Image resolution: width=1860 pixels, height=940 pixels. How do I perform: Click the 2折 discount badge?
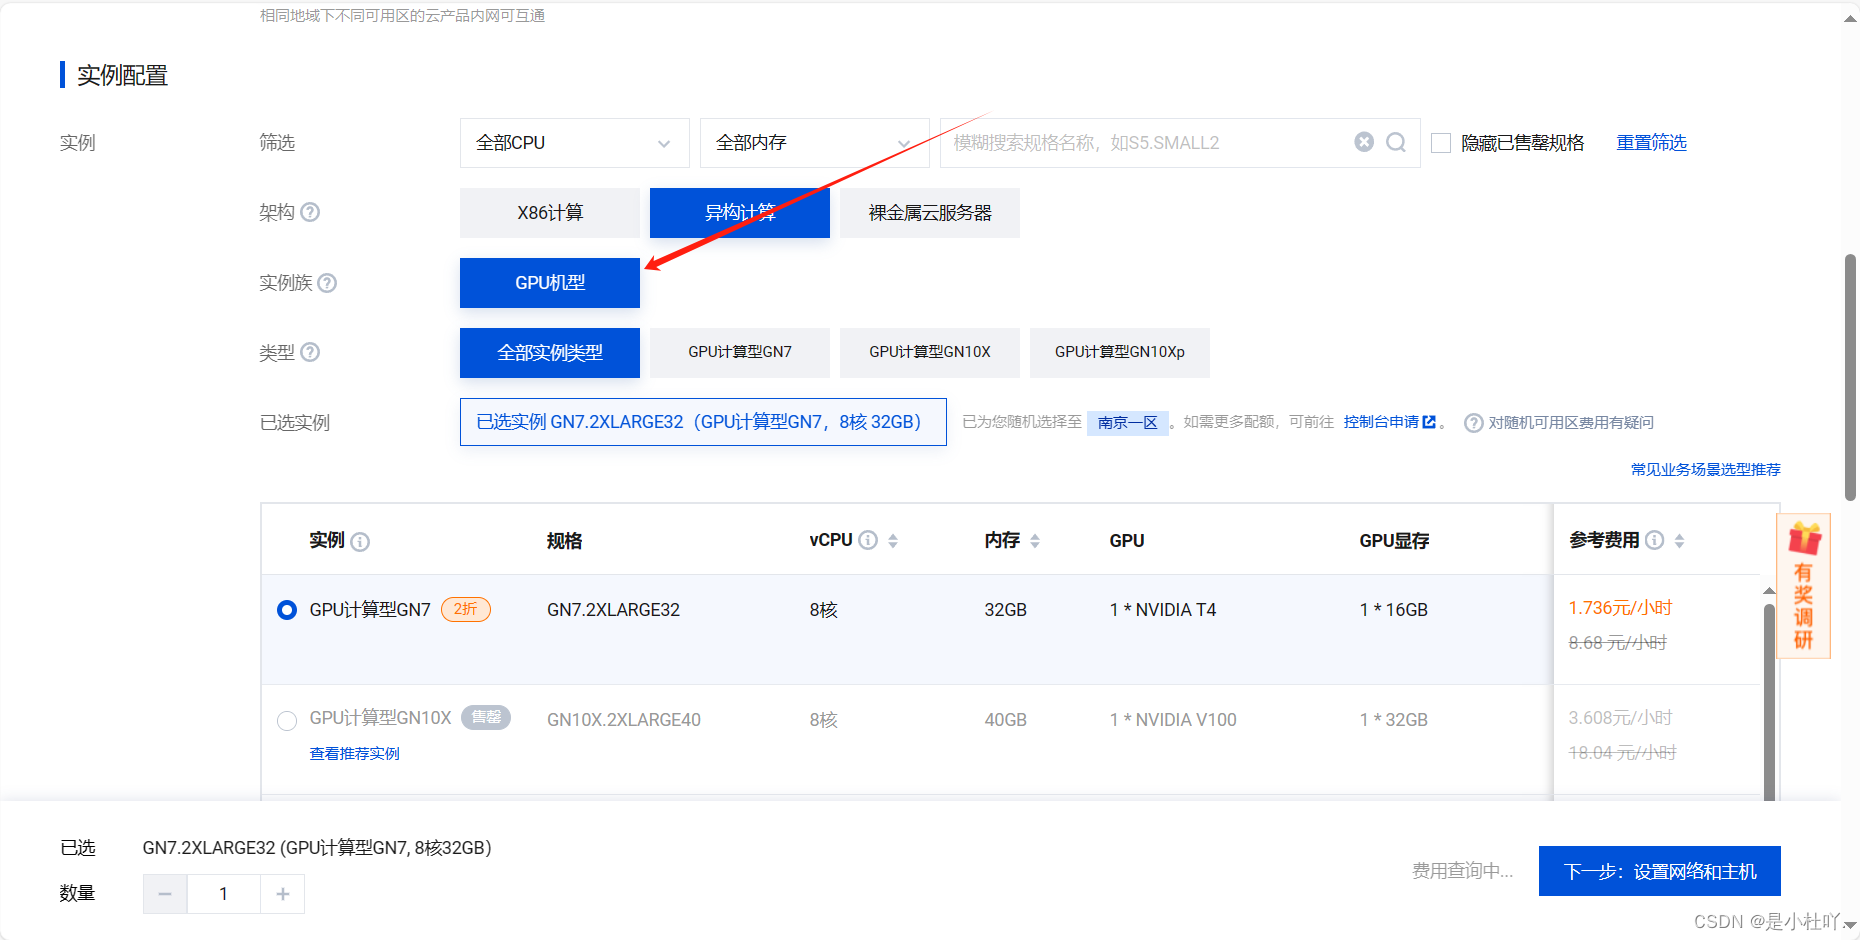tap(466, 609)
